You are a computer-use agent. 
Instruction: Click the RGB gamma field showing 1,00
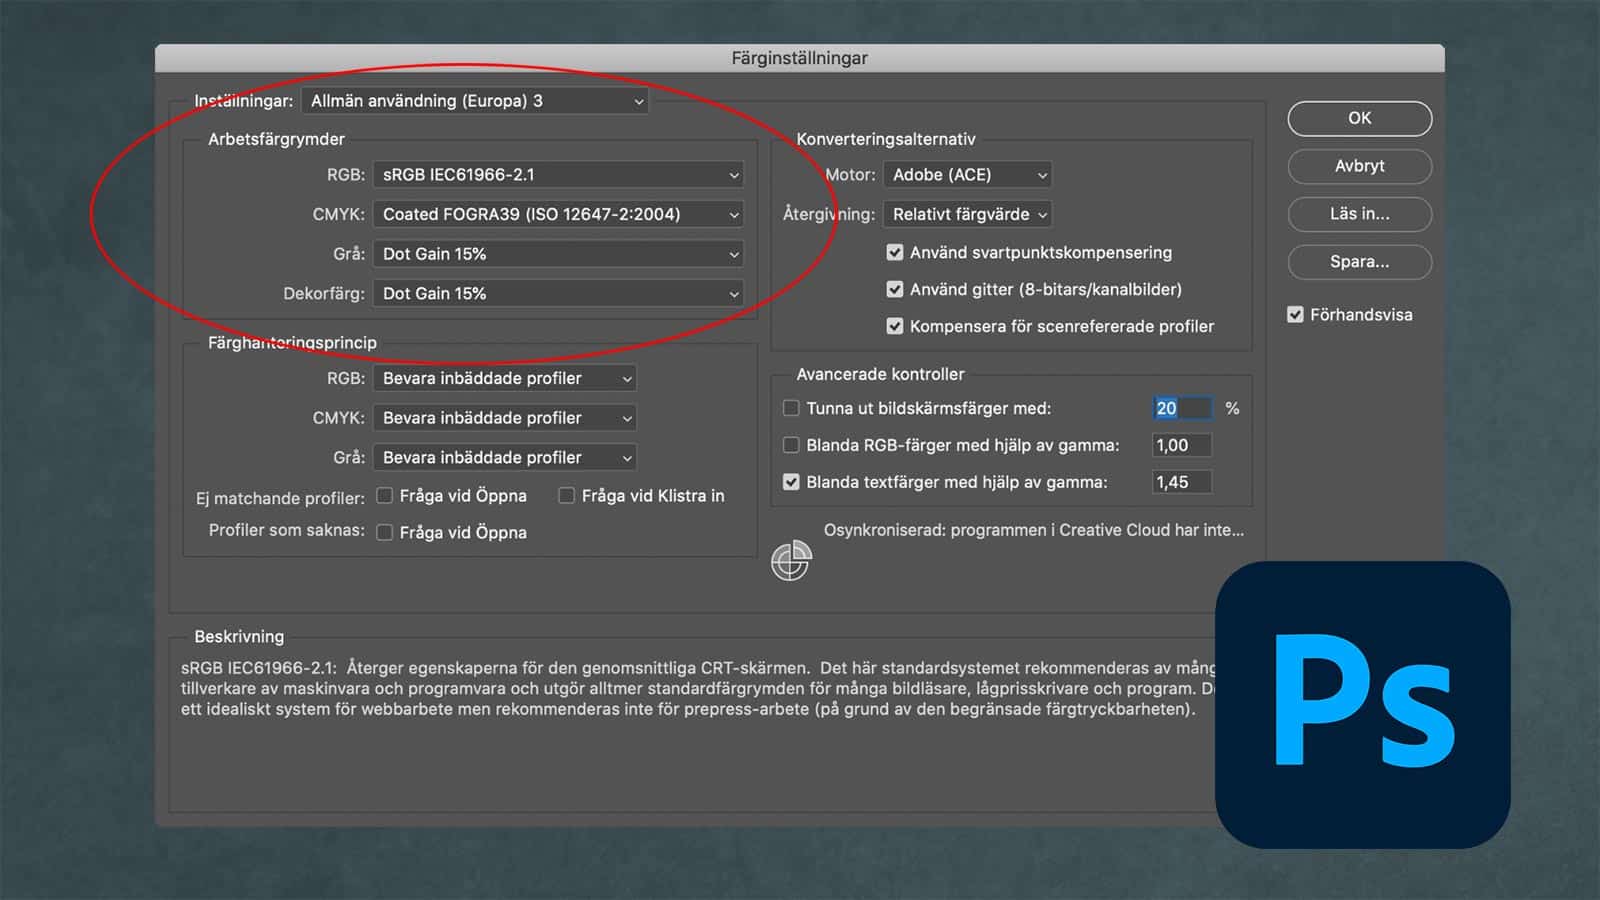(1182, 445)
